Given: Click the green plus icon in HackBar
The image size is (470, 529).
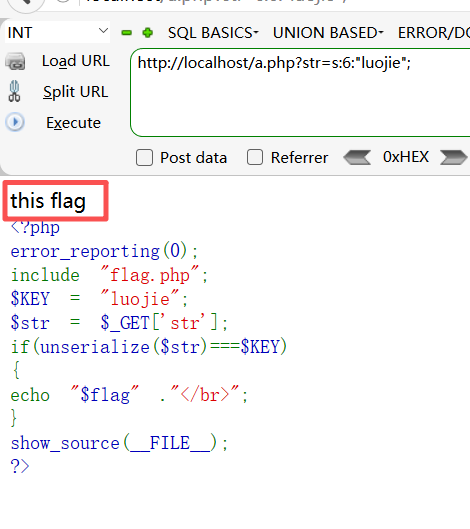Looking at the screenshot, I should 148,33.
